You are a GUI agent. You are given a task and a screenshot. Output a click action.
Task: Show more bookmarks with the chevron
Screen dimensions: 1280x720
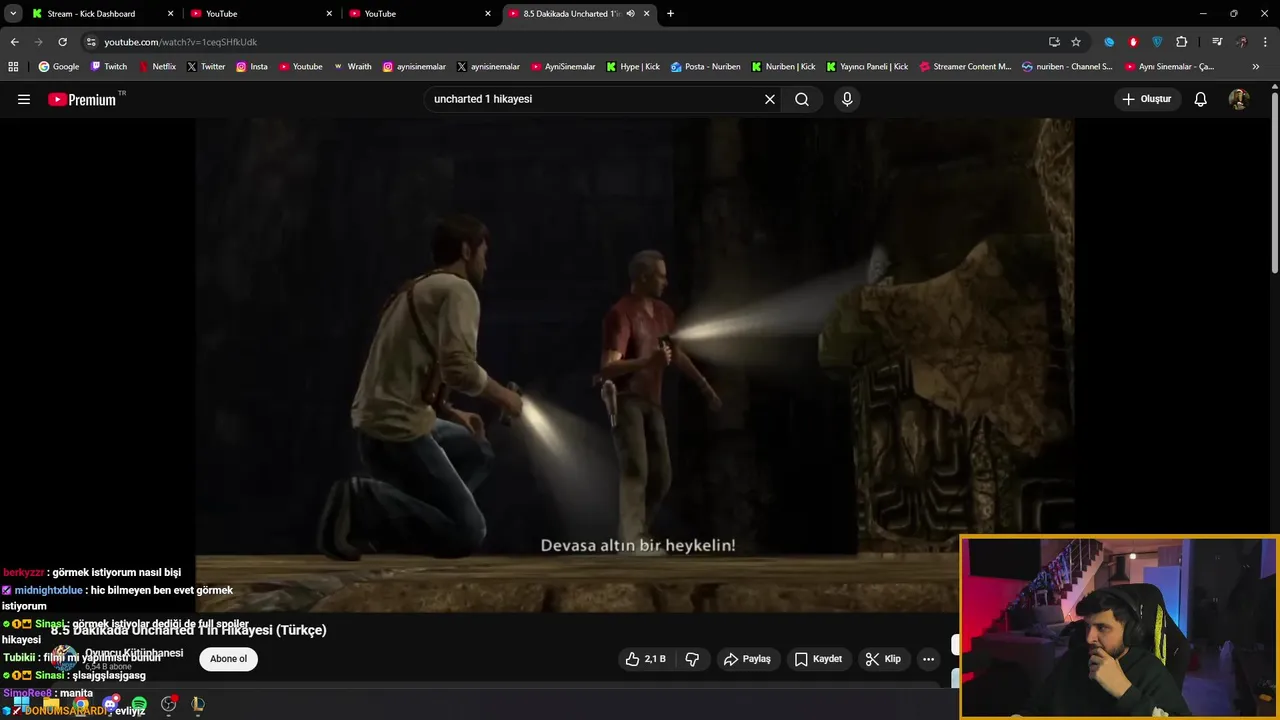pyautogui.click(x=1256, y=67)
